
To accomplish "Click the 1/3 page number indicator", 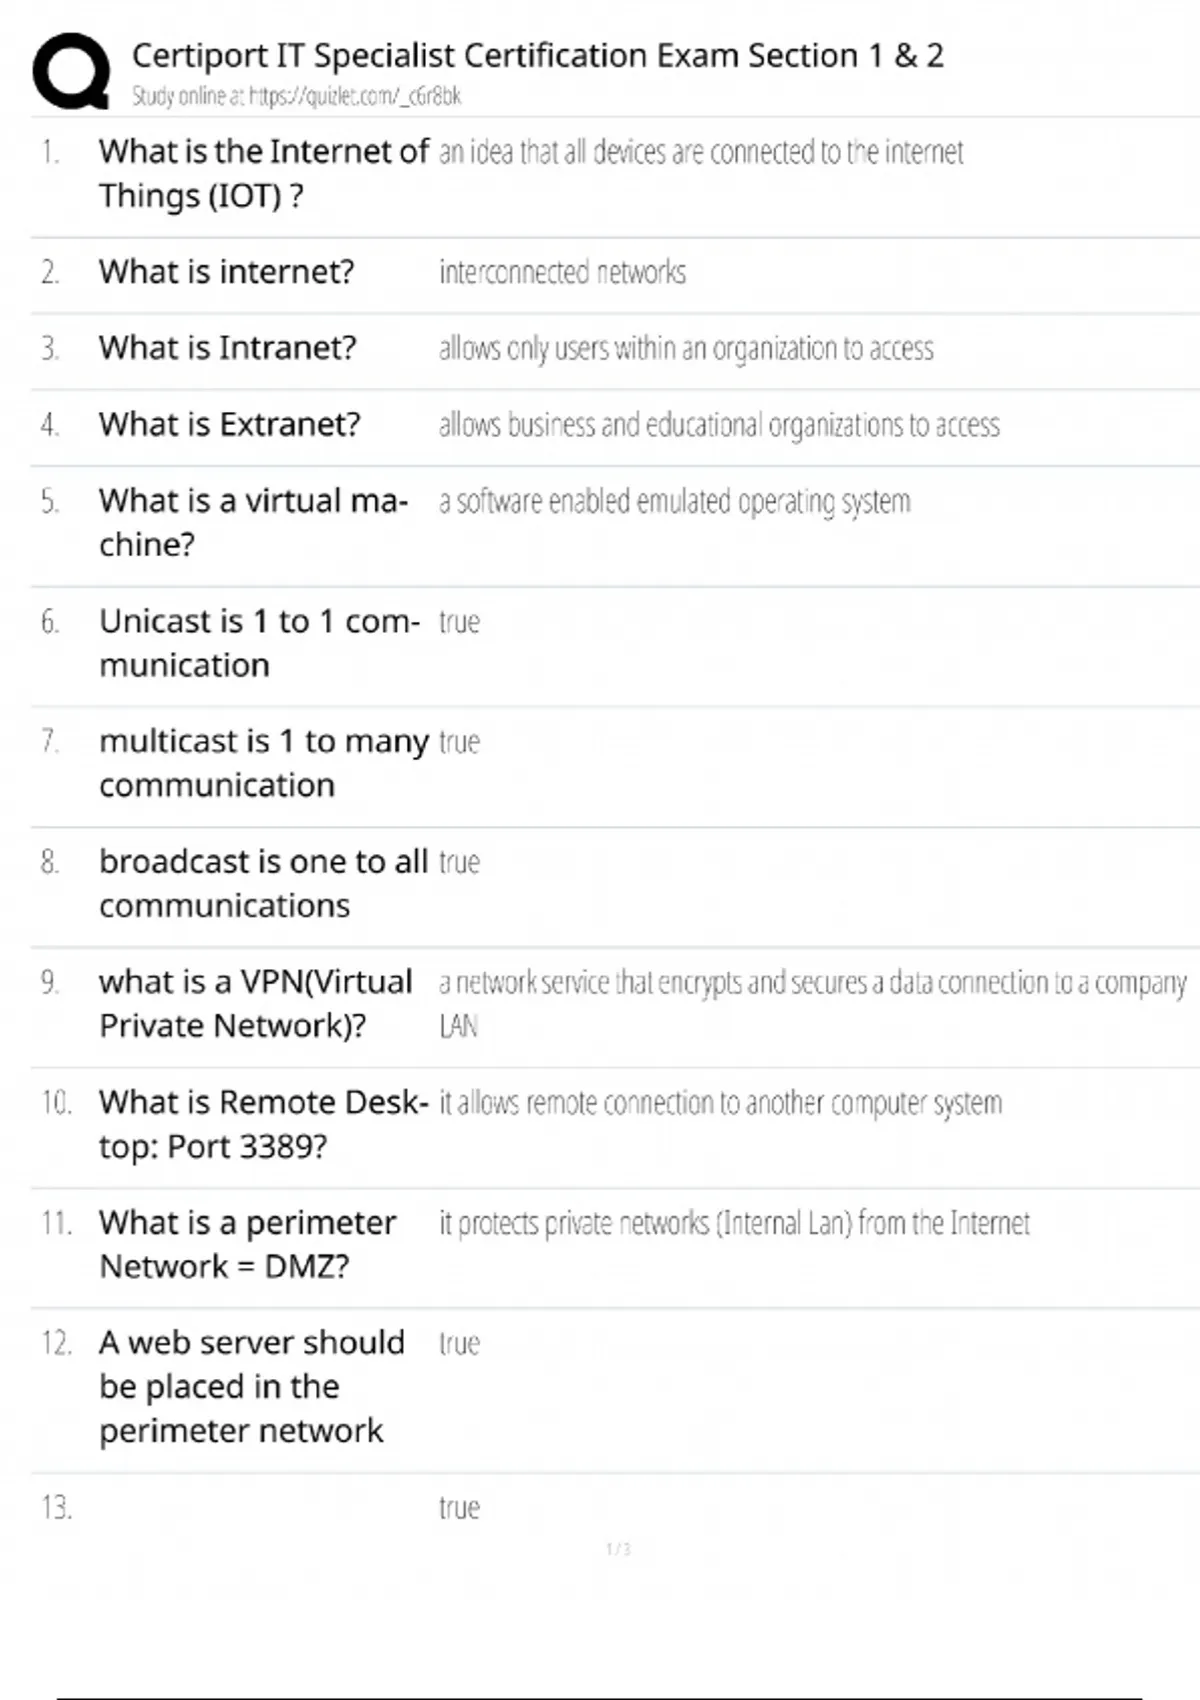I will pyautogui.click(x=618, y=1549).
